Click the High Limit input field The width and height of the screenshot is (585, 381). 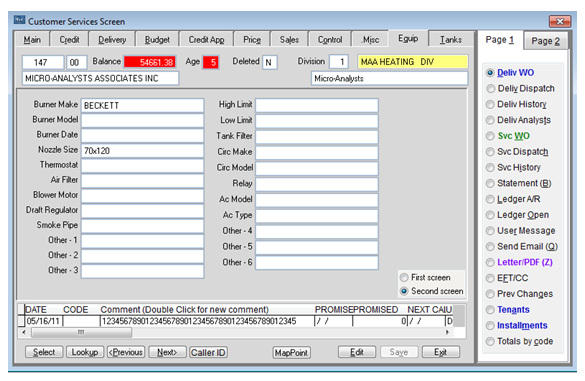click(317, 106)
